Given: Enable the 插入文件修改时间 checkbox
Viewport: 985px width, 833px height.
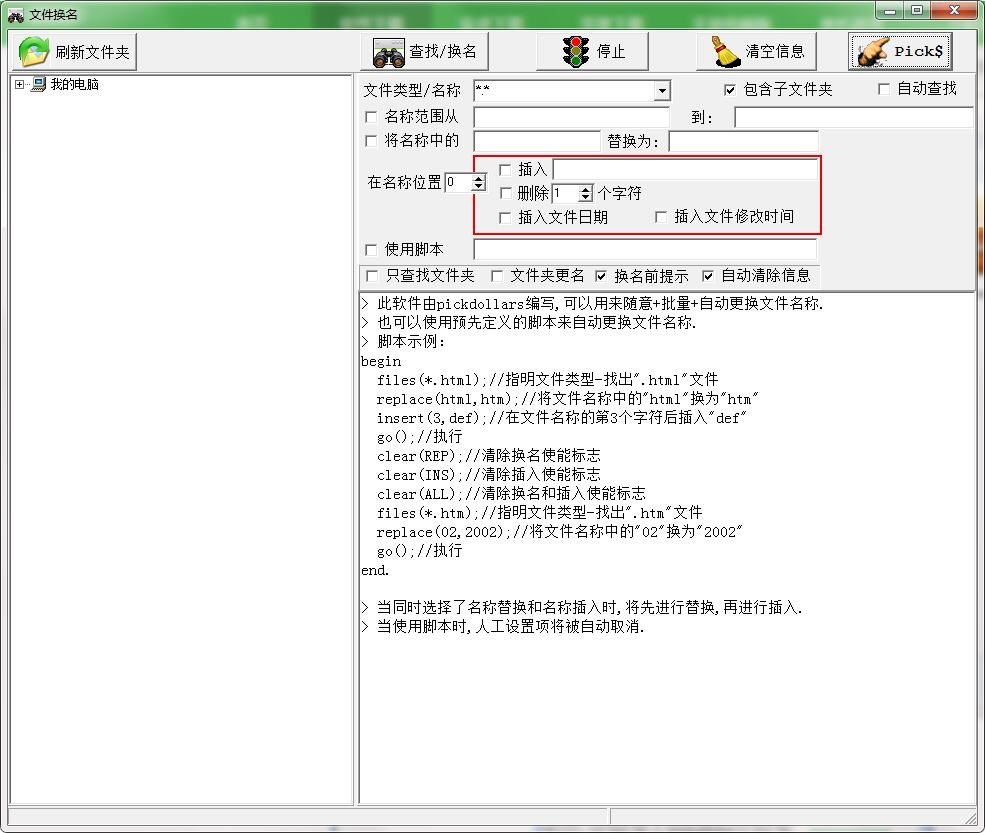Looking at the screenshot, I should 661,217.
